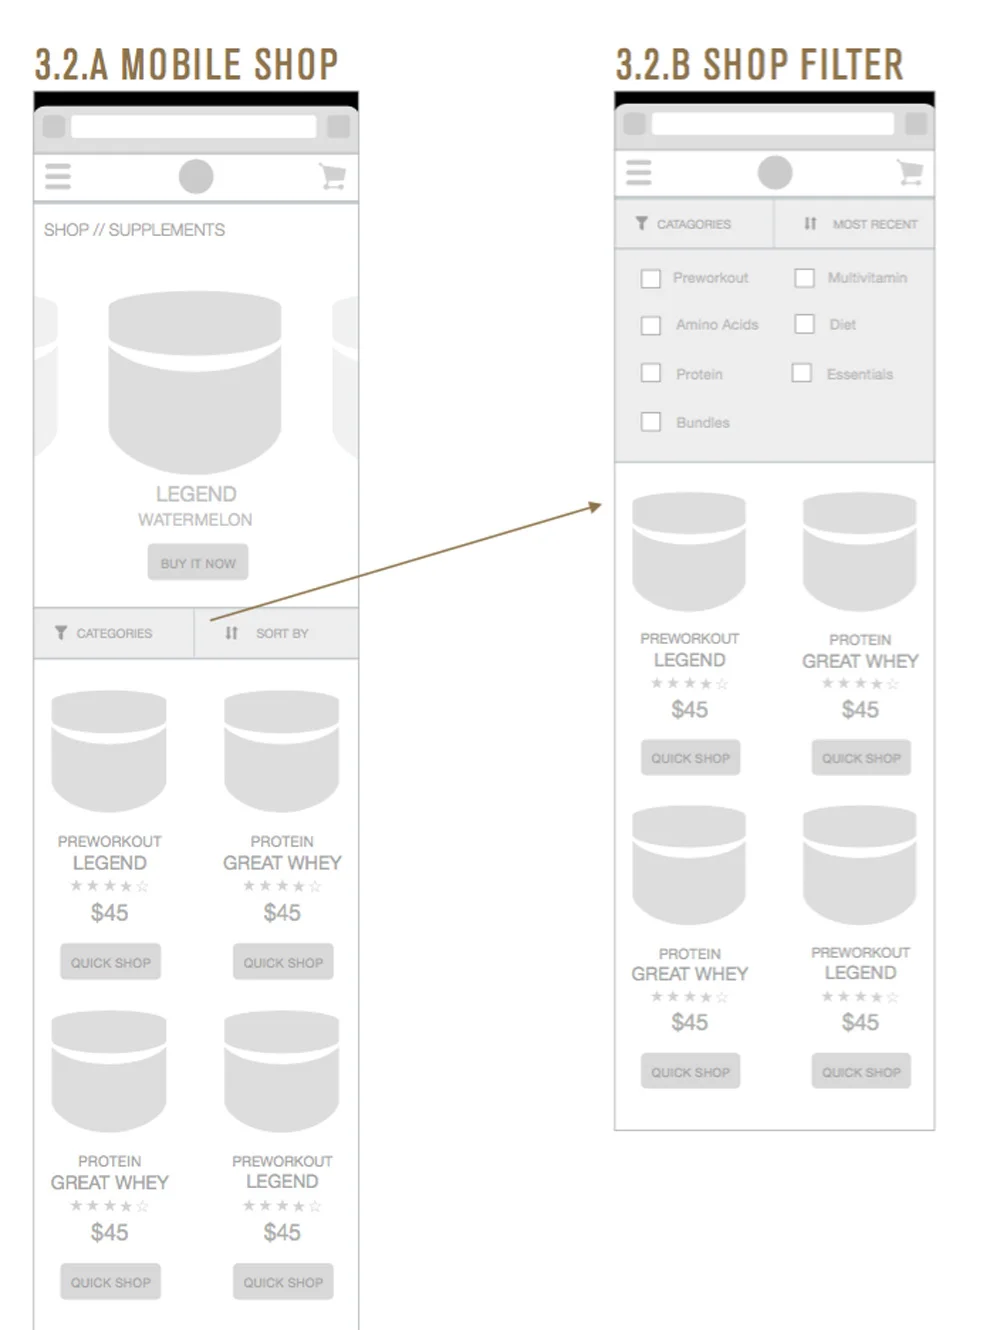This screenshot has height=1330, width=1000.
Task: Click the SHOP // SUPPLEMENTS breadcrumb
Action: [134, 230]
